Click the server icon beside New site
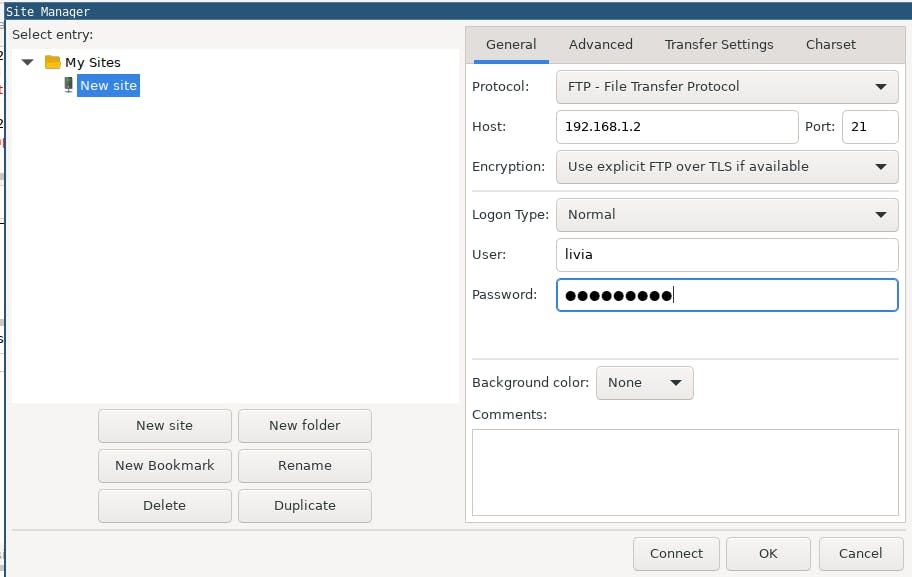 coord(67,85)
